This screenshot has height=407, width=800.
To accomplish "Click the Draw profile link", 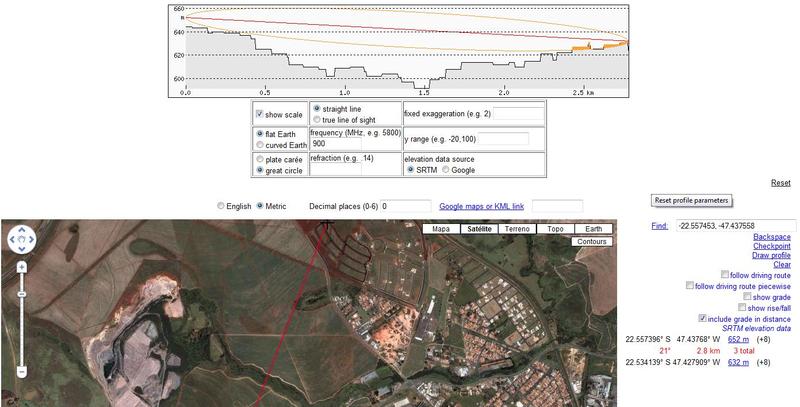I will pyautogui.click(x=771, y=255).
